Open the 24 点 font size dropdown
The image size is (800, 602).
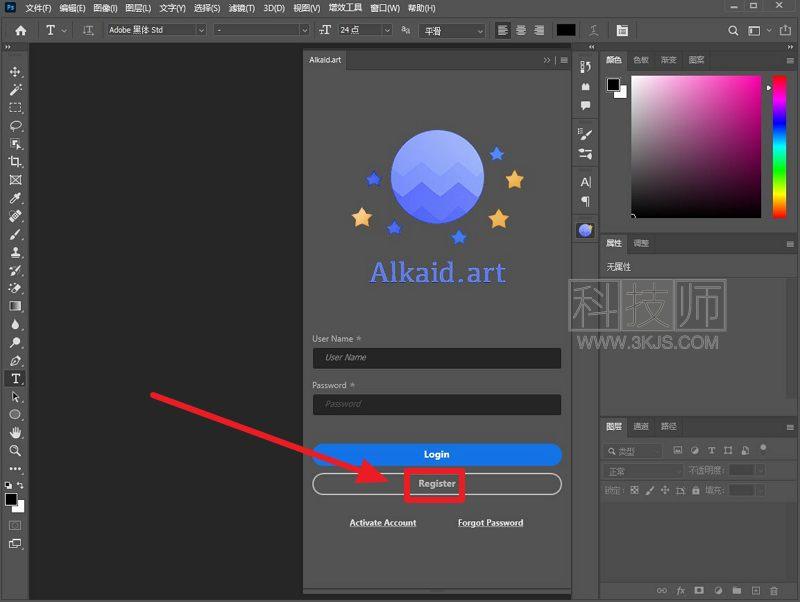pos(387,30)
